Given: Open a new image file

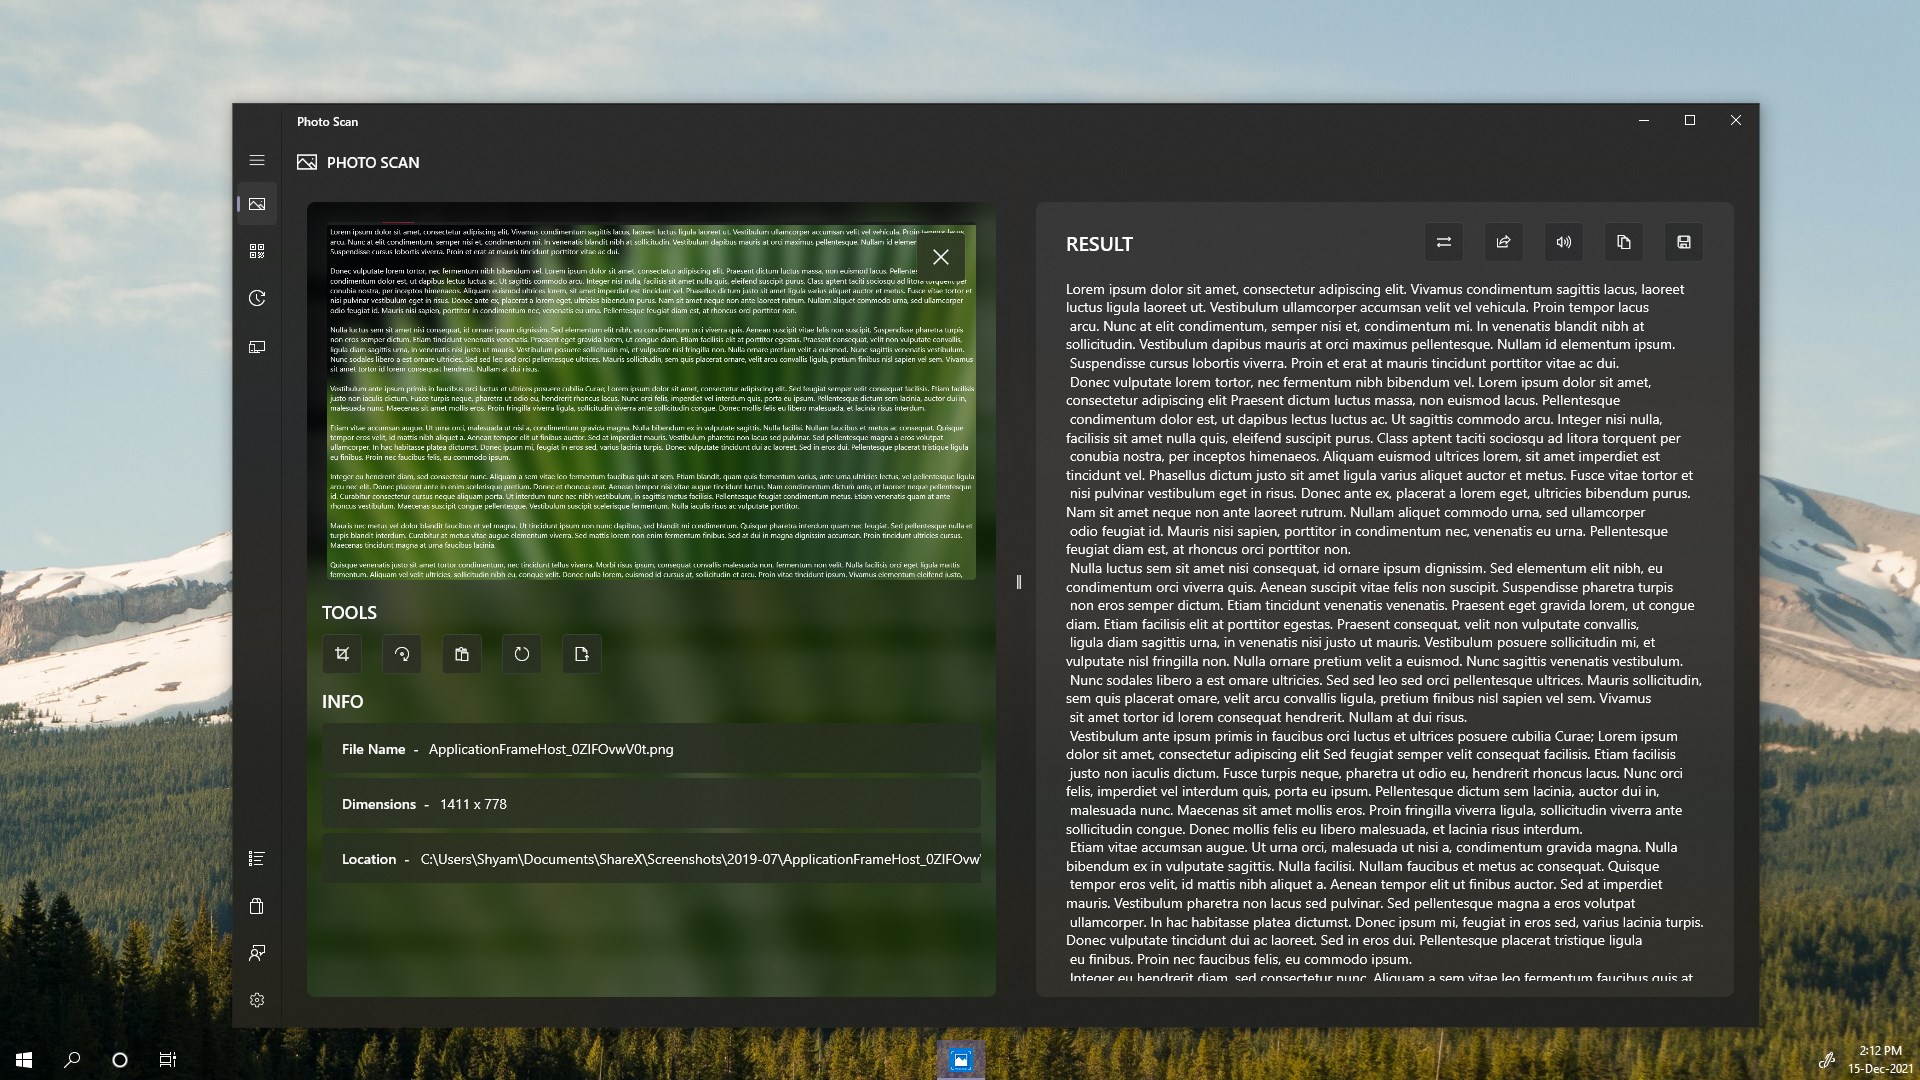Looking at the screenshot, I should coord(582,654).
